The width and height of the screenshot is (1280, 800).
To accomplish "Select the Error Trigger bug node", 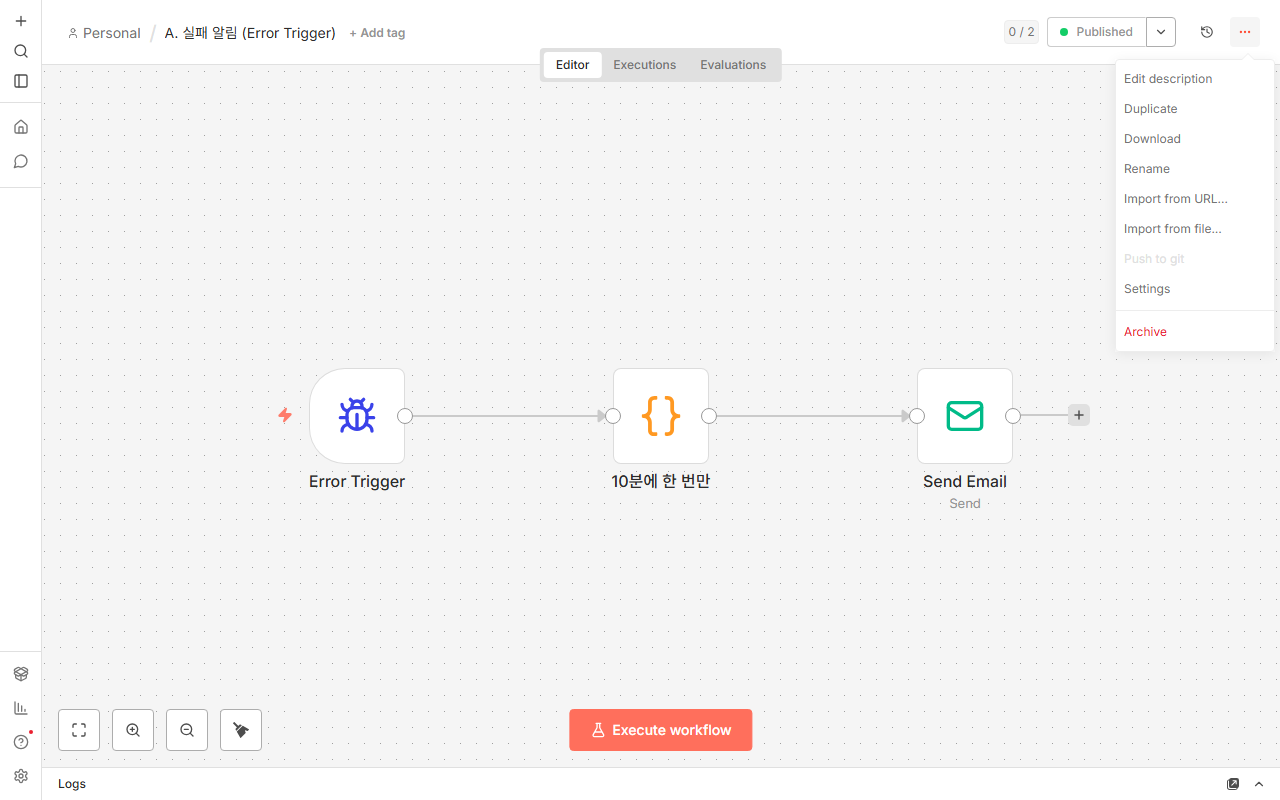I will coord(357,416).
